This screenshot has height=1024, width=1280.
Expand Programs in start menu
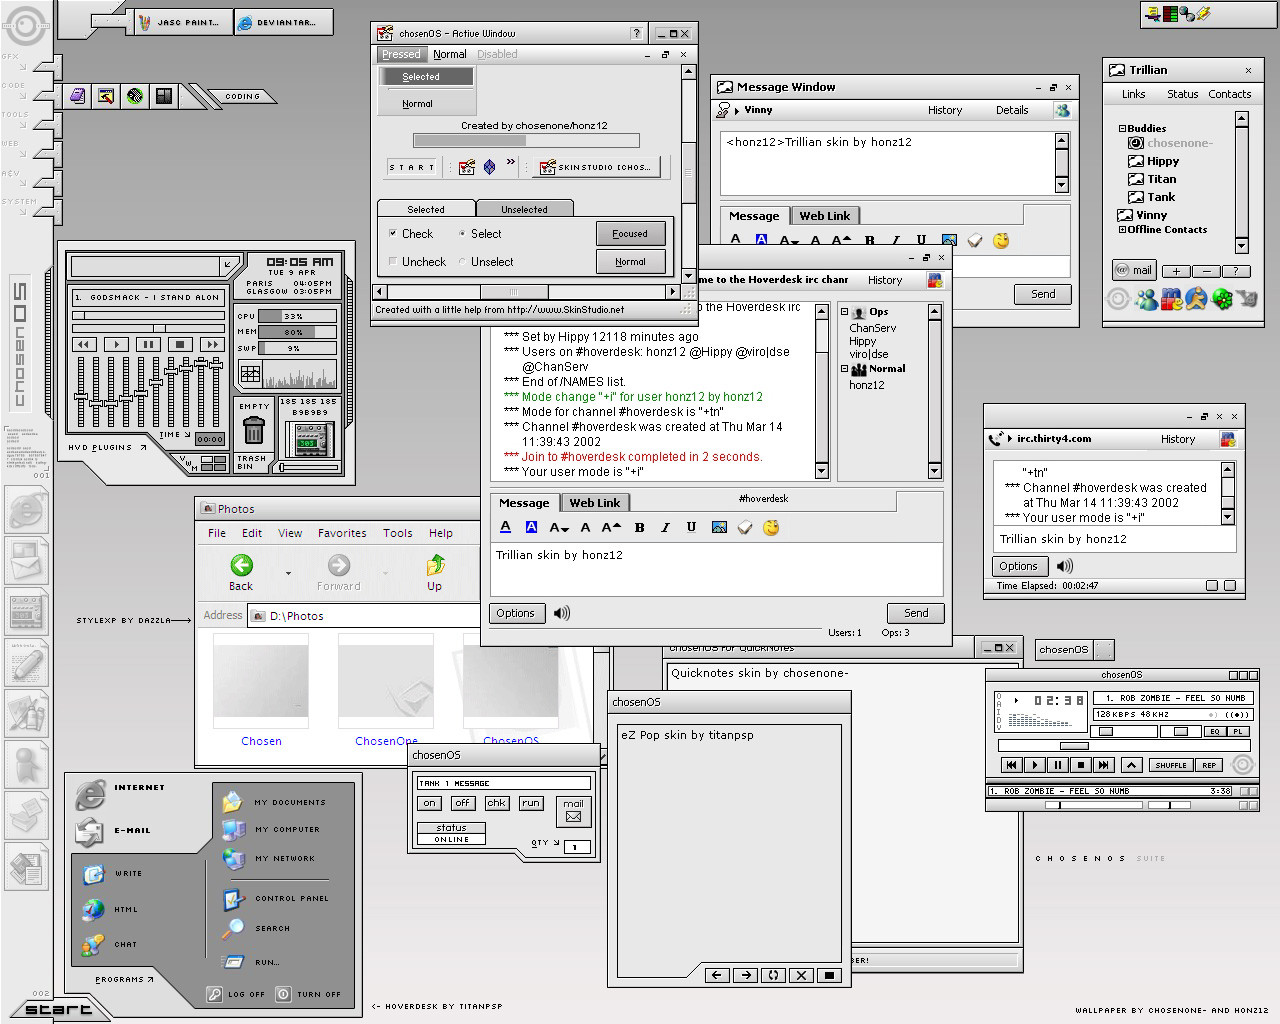124,980
